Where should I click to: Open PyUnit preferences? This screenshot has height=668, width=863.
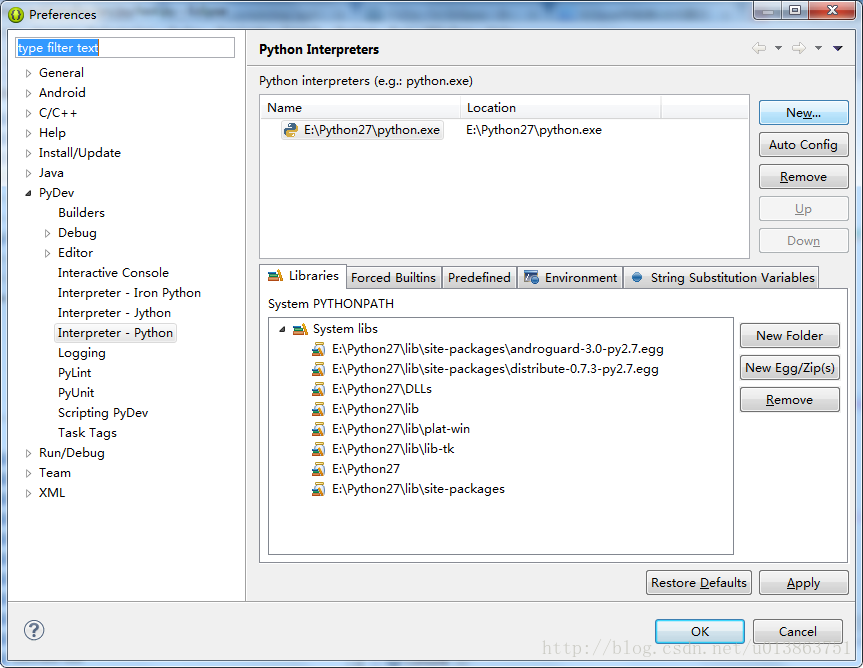(76, 393)
